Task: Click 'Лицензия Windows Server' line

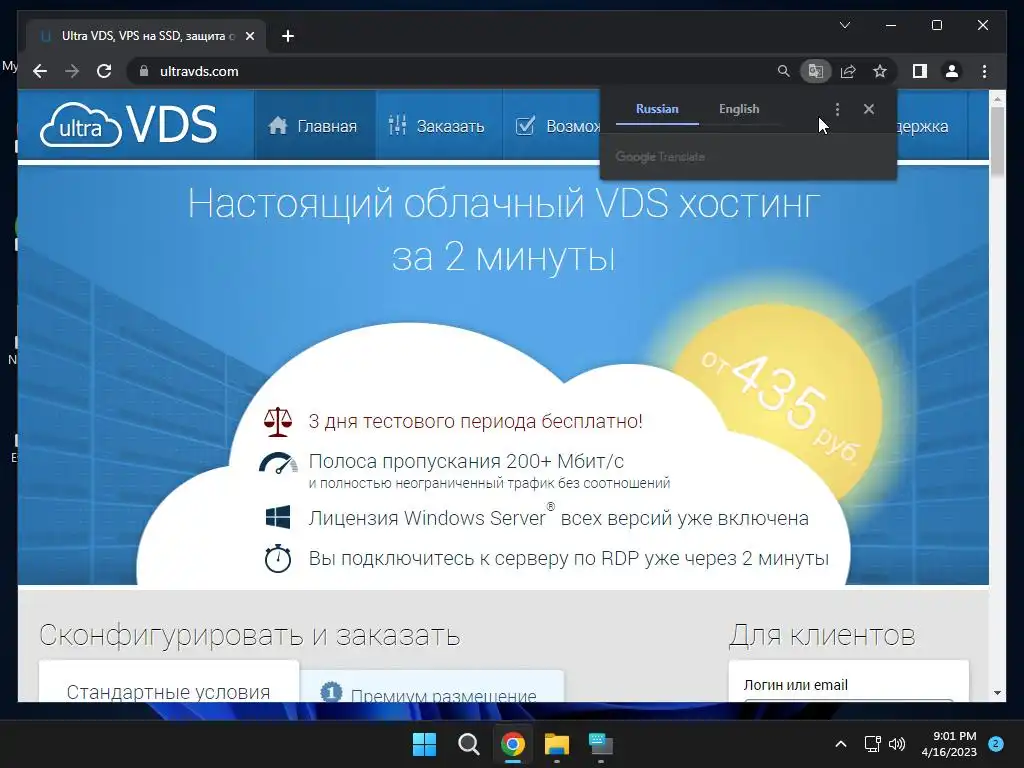Action: [x=558, y=517]
